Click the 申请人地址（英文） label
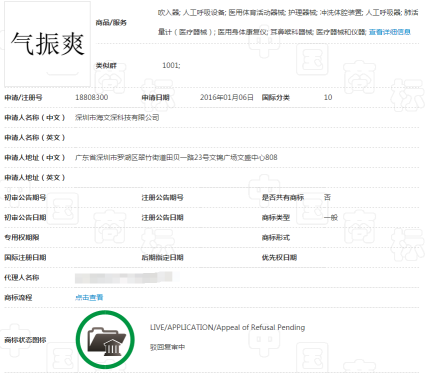This screenshot has width=425, height=373. [x=34, y=178]
